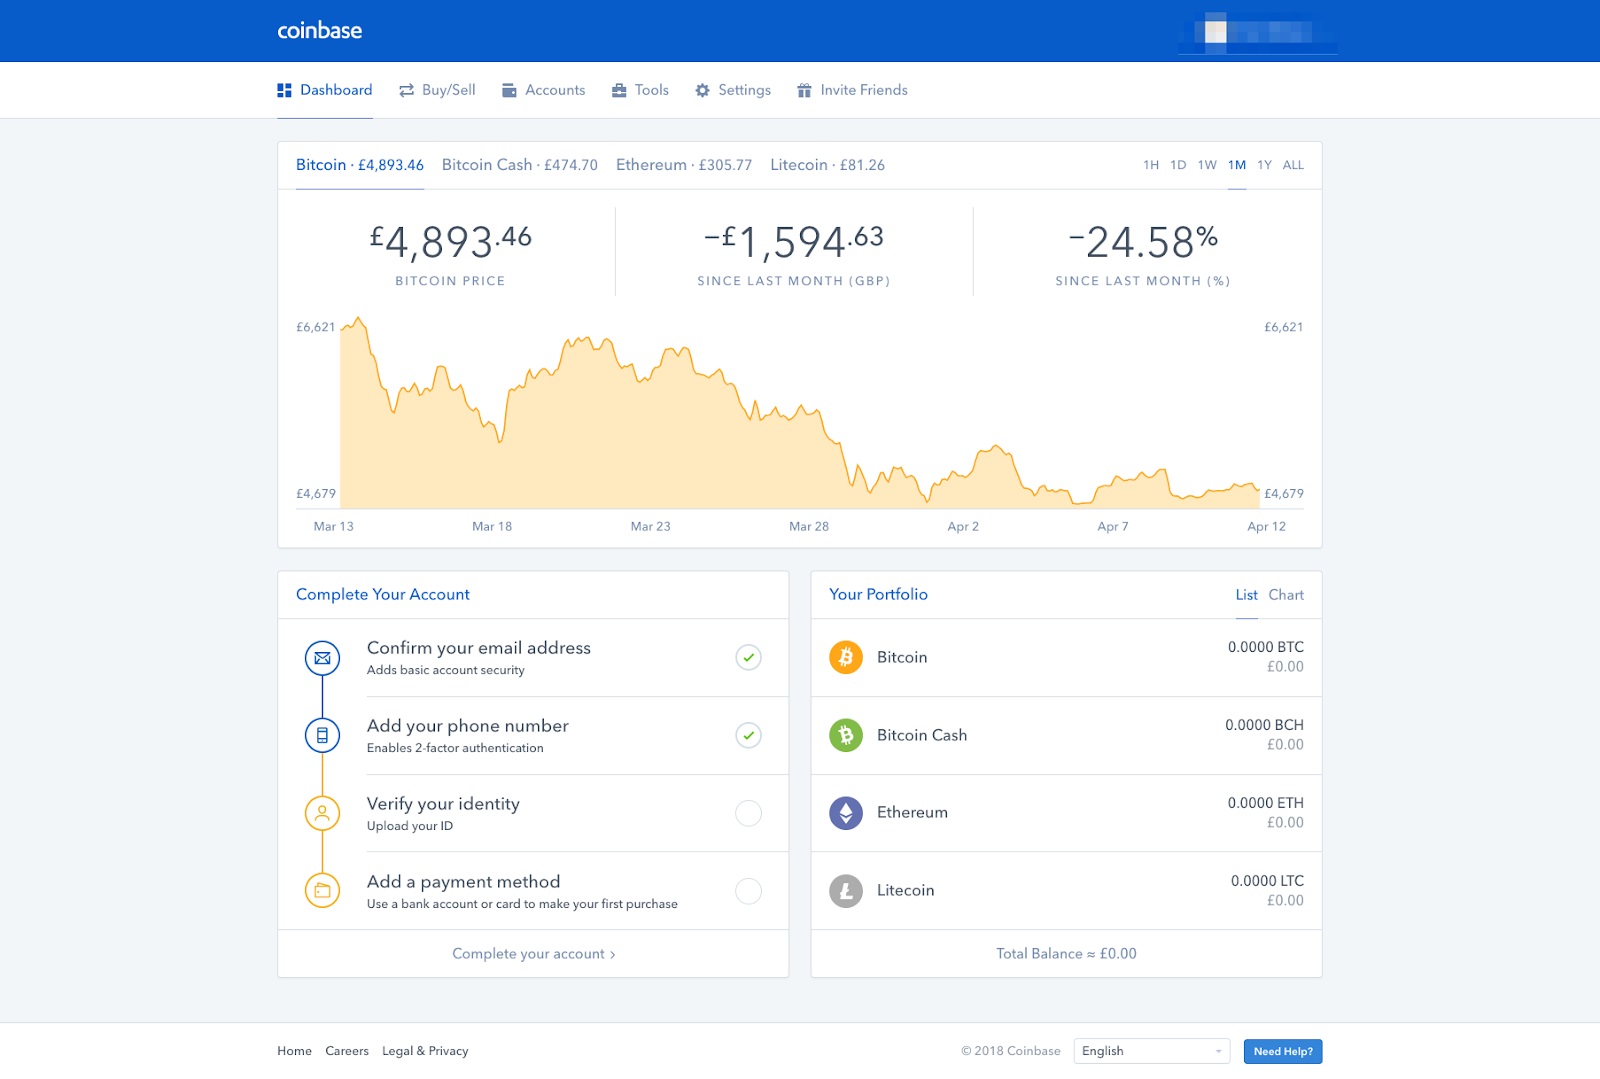Click the Accounts wallet icon
The width and height of the screenshot is (1600, 1079).
509,90
